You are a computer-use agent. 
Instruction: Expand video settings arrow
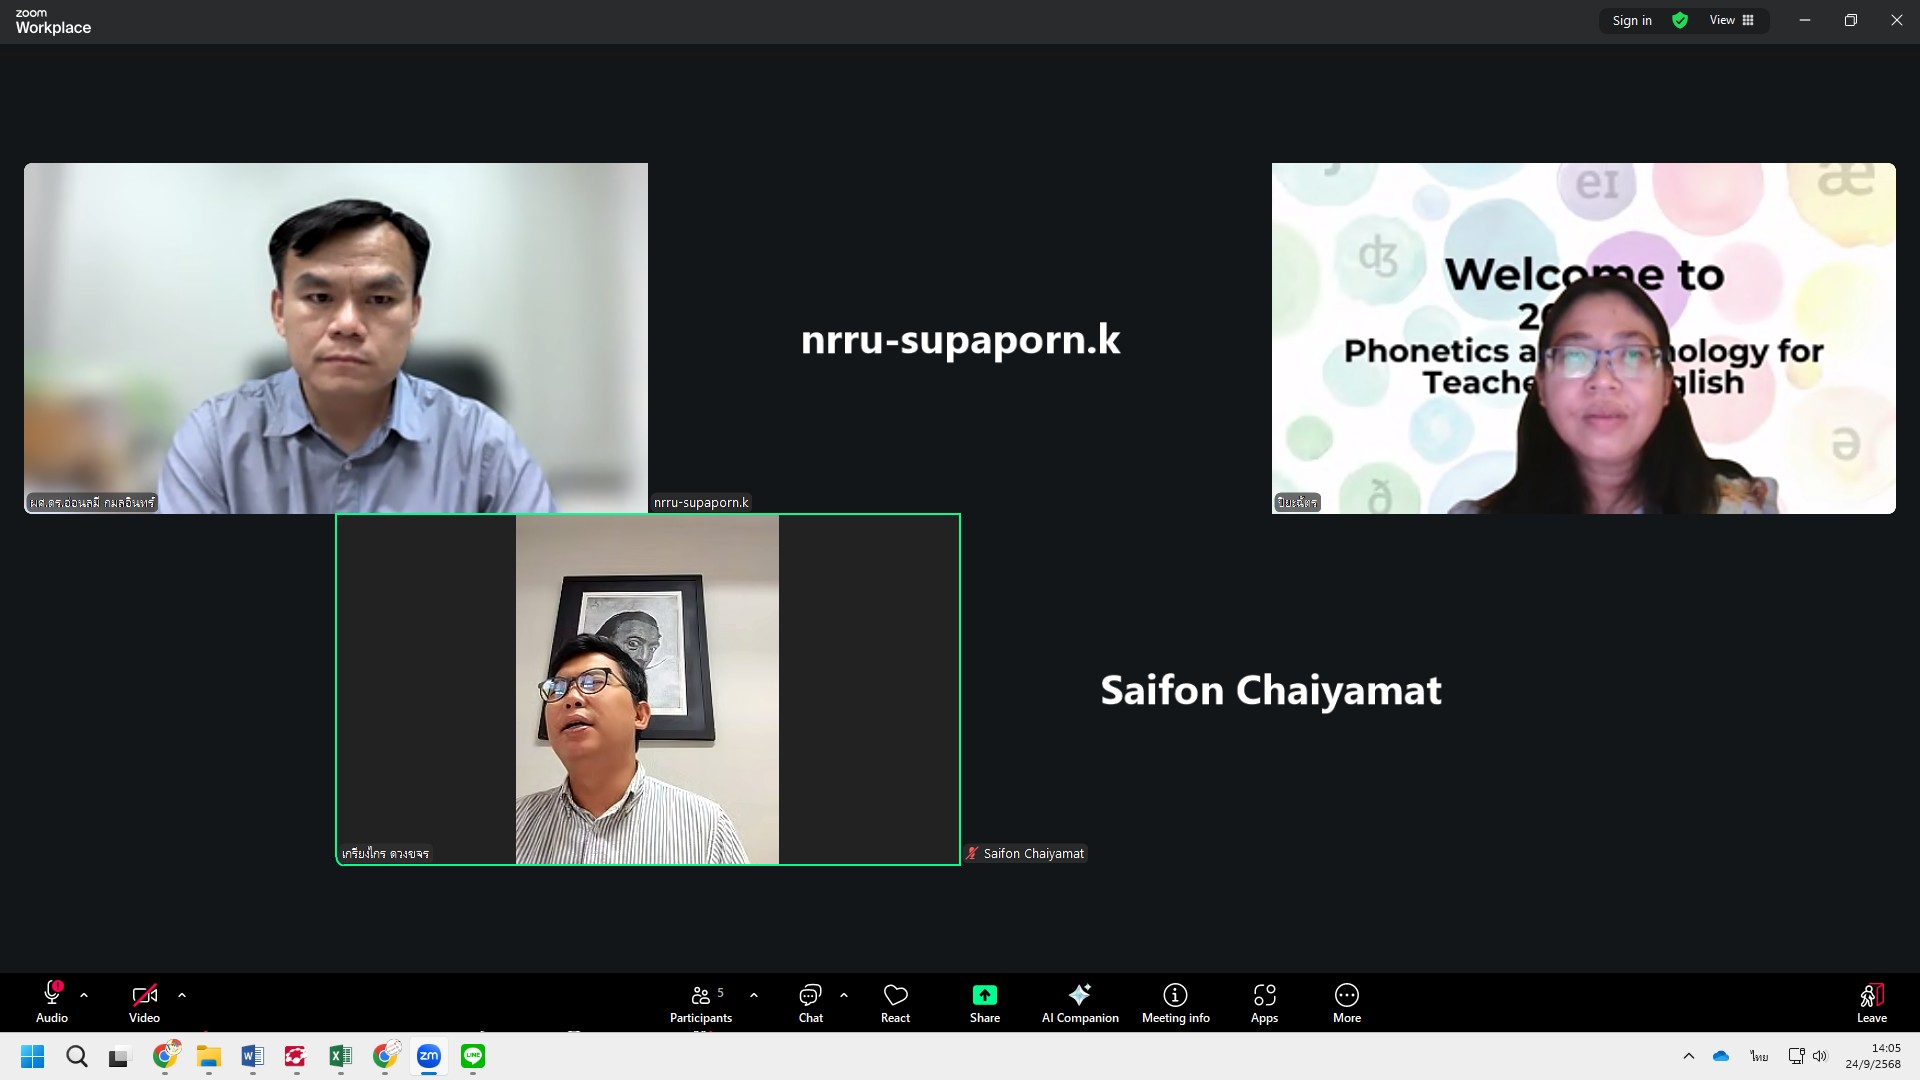(182, 995)
